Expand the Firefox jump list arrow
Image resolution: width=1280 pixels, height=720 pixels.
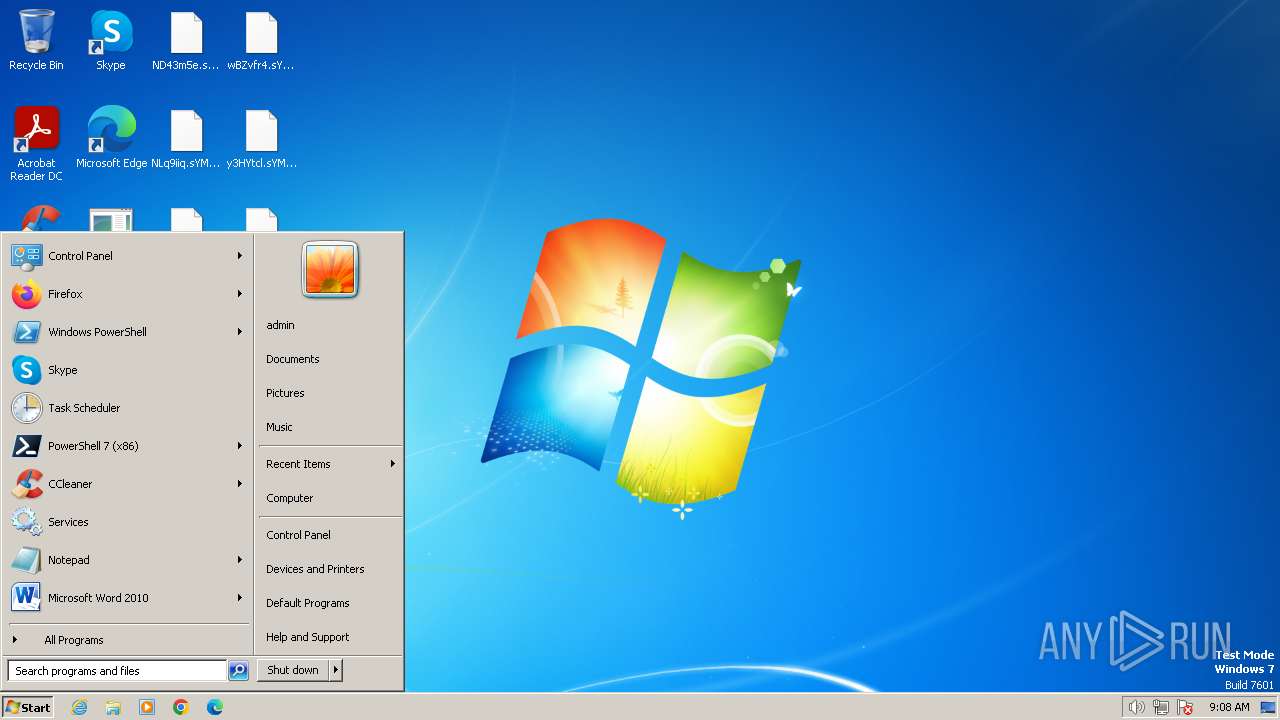tap(240, 294)
